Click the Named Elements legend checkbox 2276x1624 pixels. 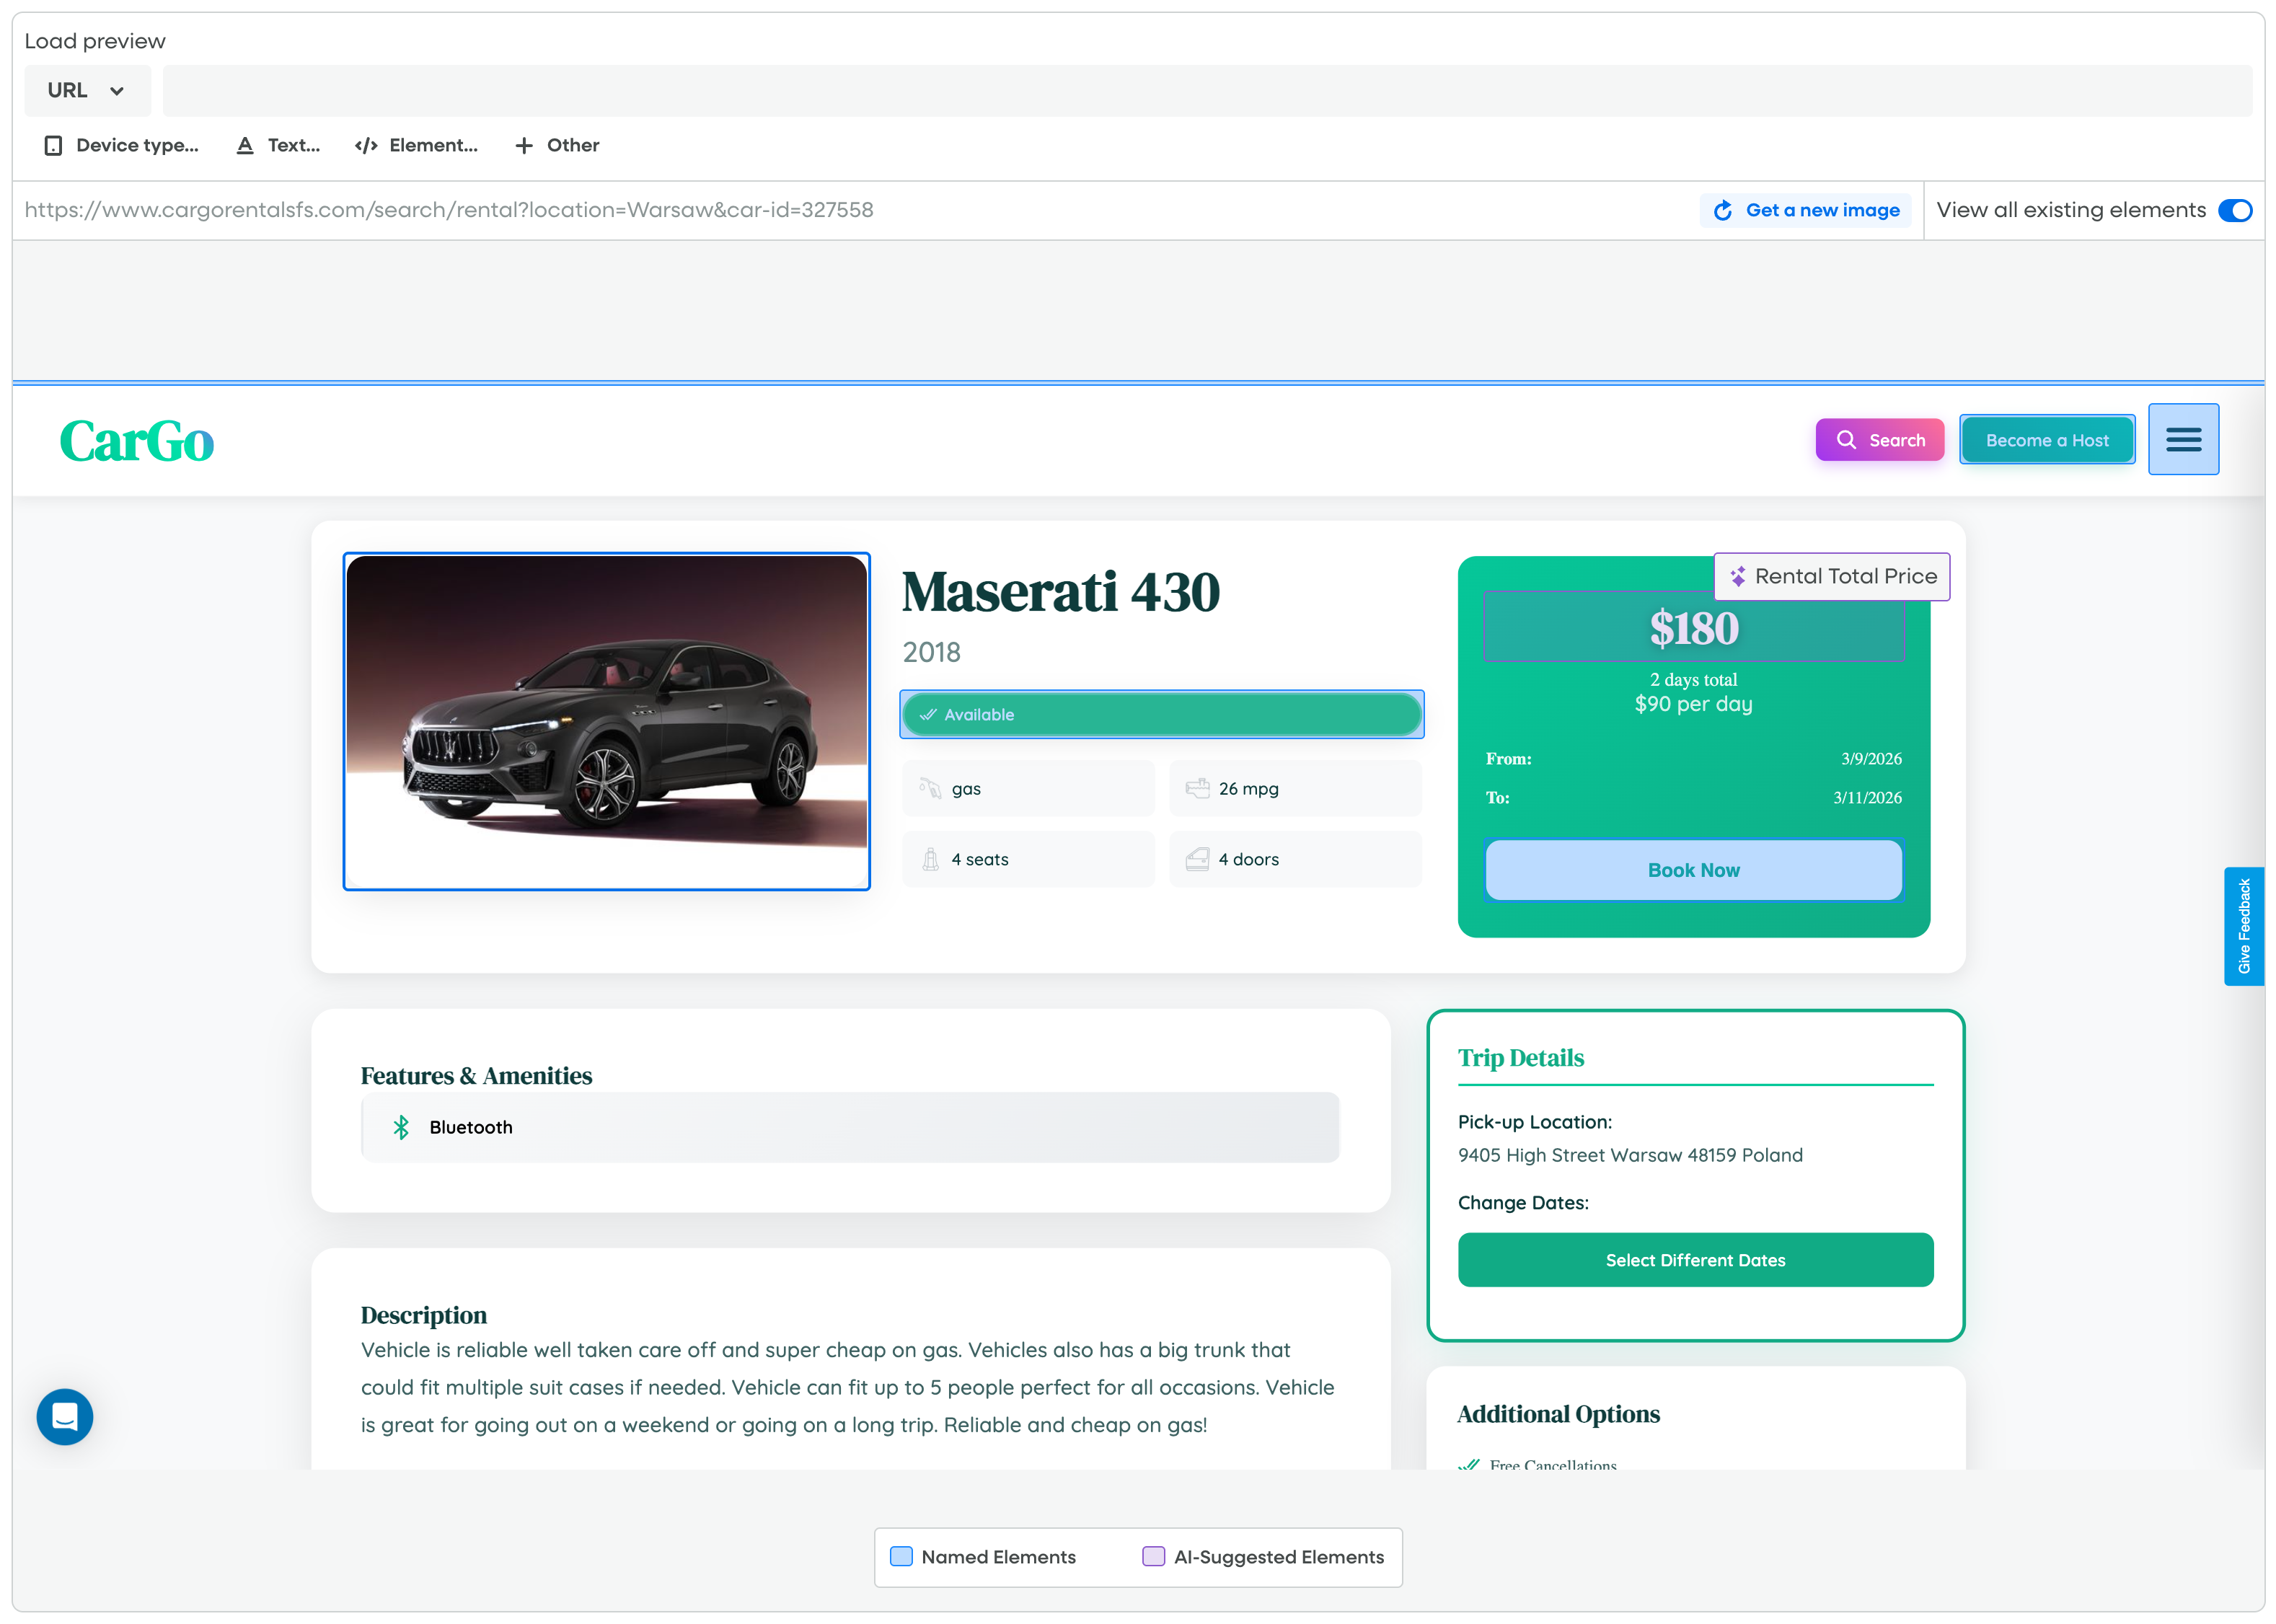point(901,1556)
